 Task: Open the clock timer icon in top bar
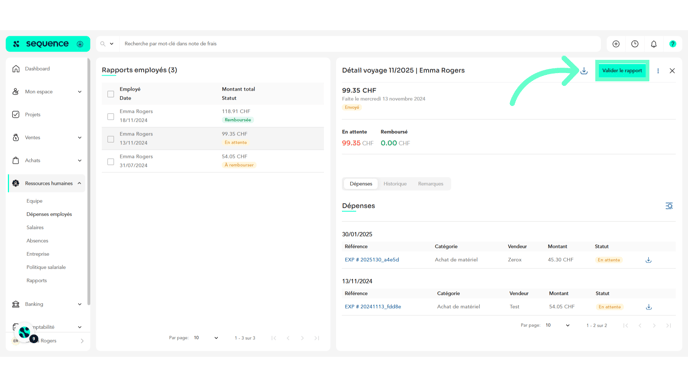(635, 44)
